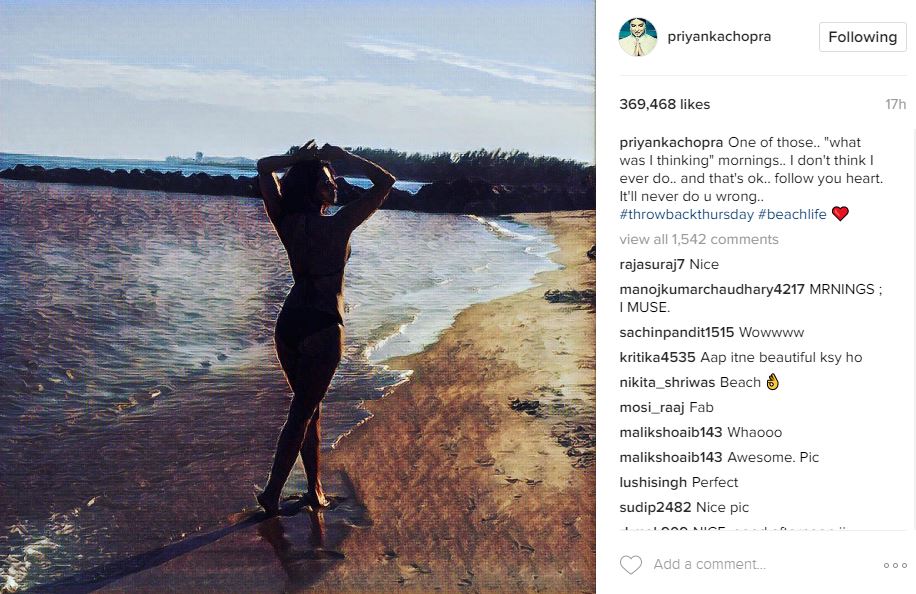Toggle the Following button
This screenshot has height=594, width=916.
click(862, 37)
